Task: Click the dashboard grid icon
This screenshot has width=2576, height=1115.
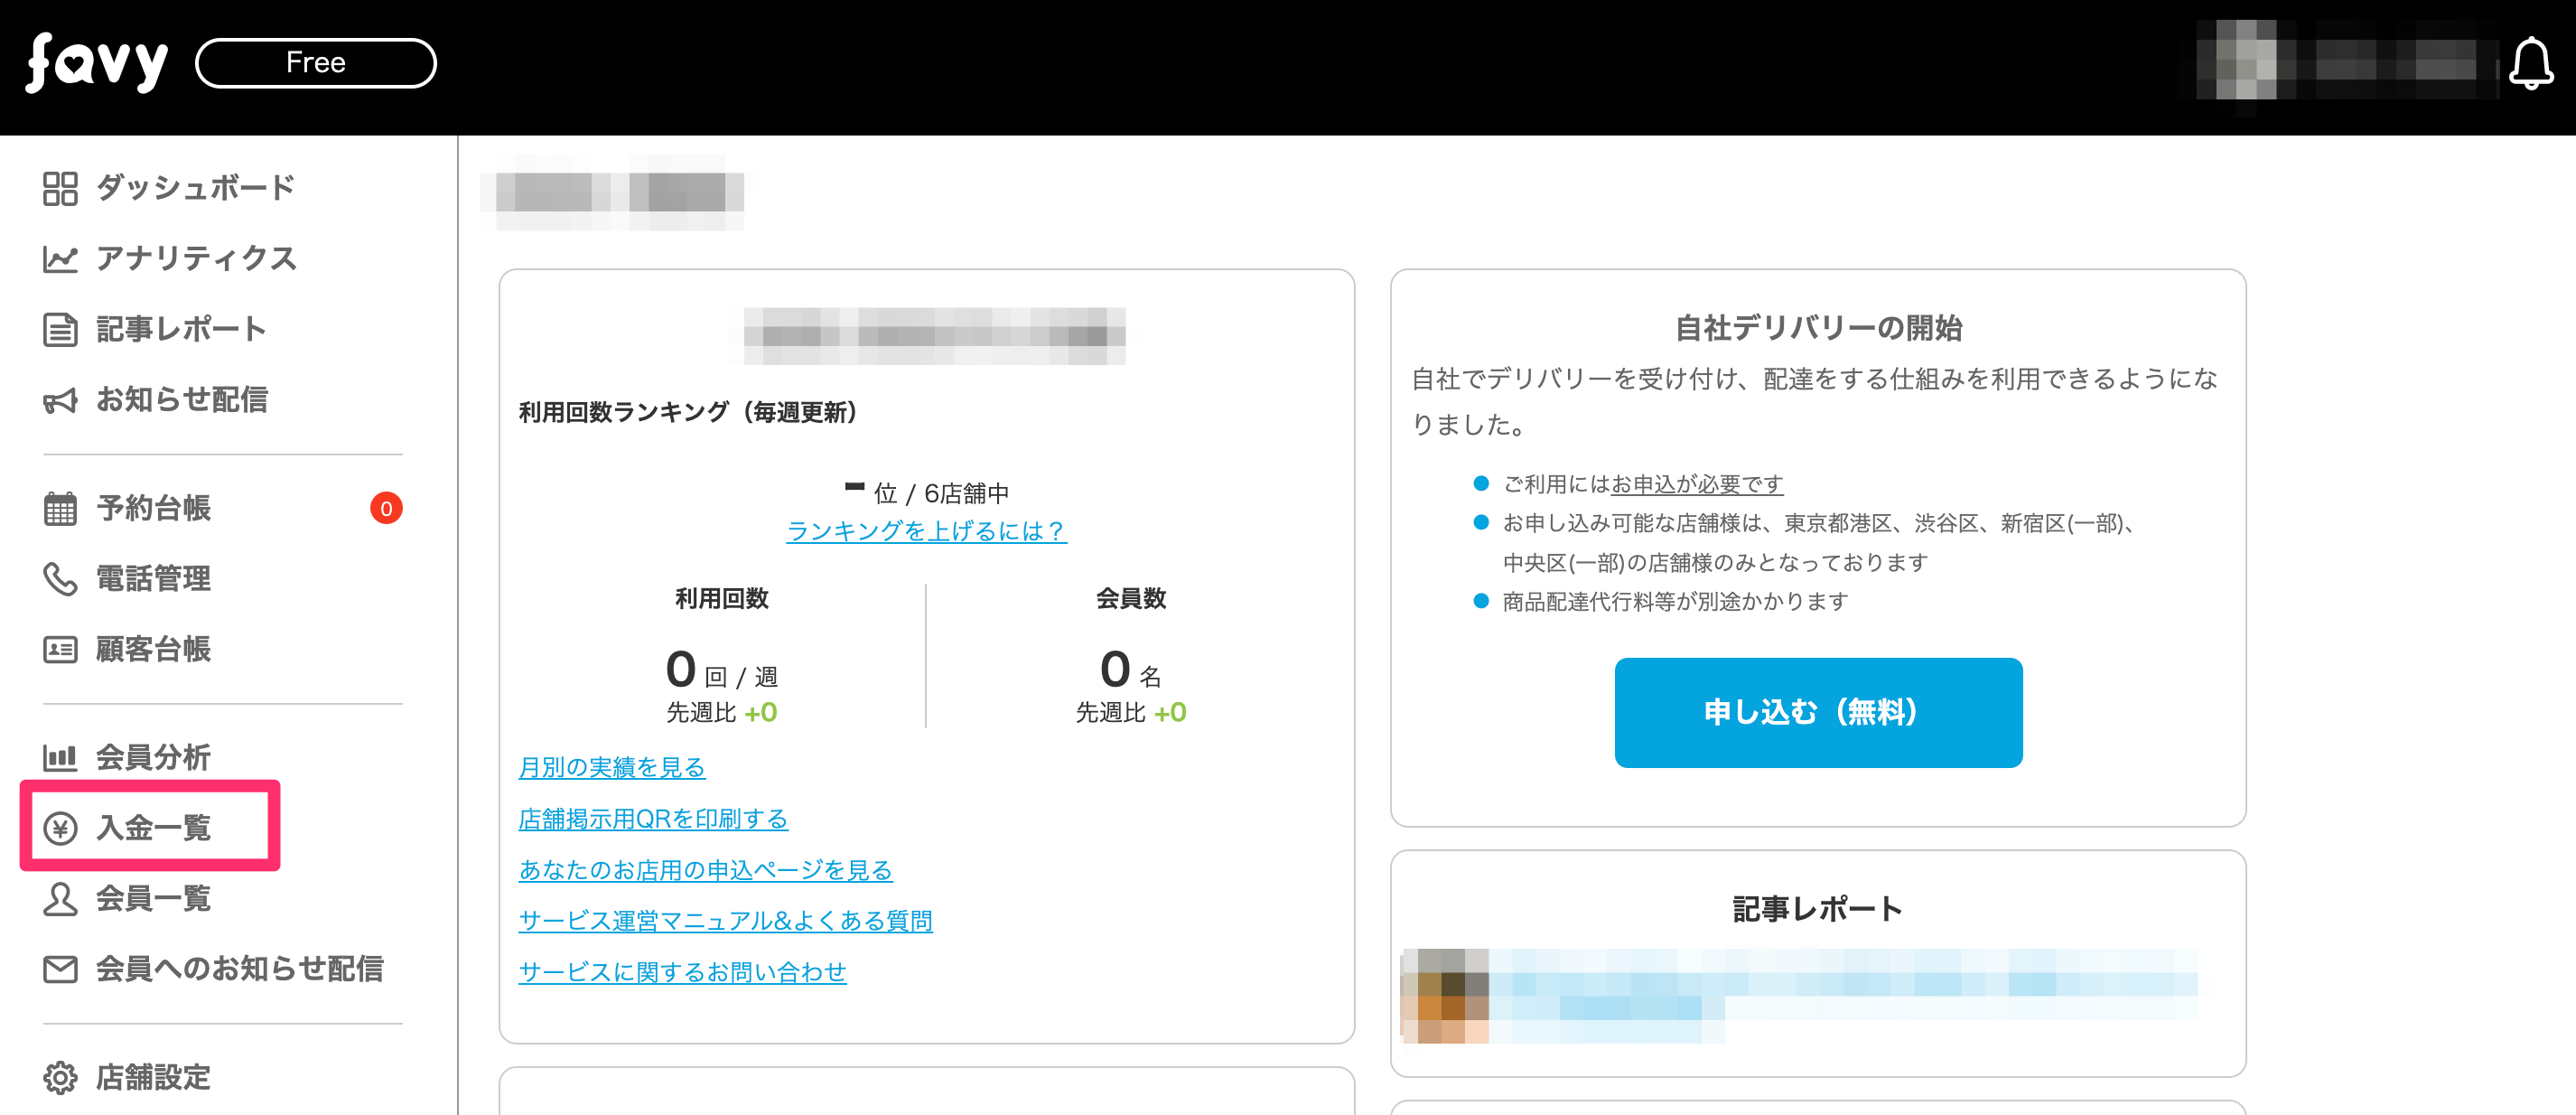Action: [60, 188]
